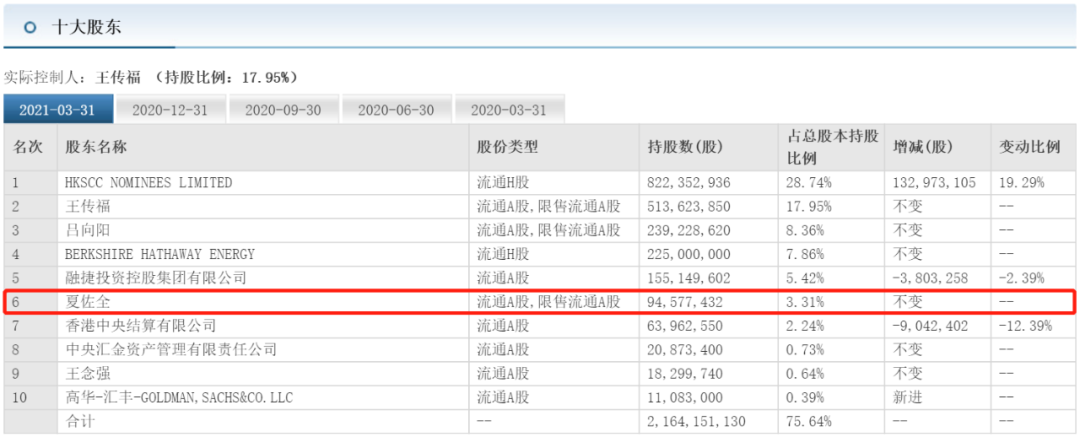1080x437 pixels.
Task: Select 融捷投资控股集团有限公司
Action: (x=155, y=278)
